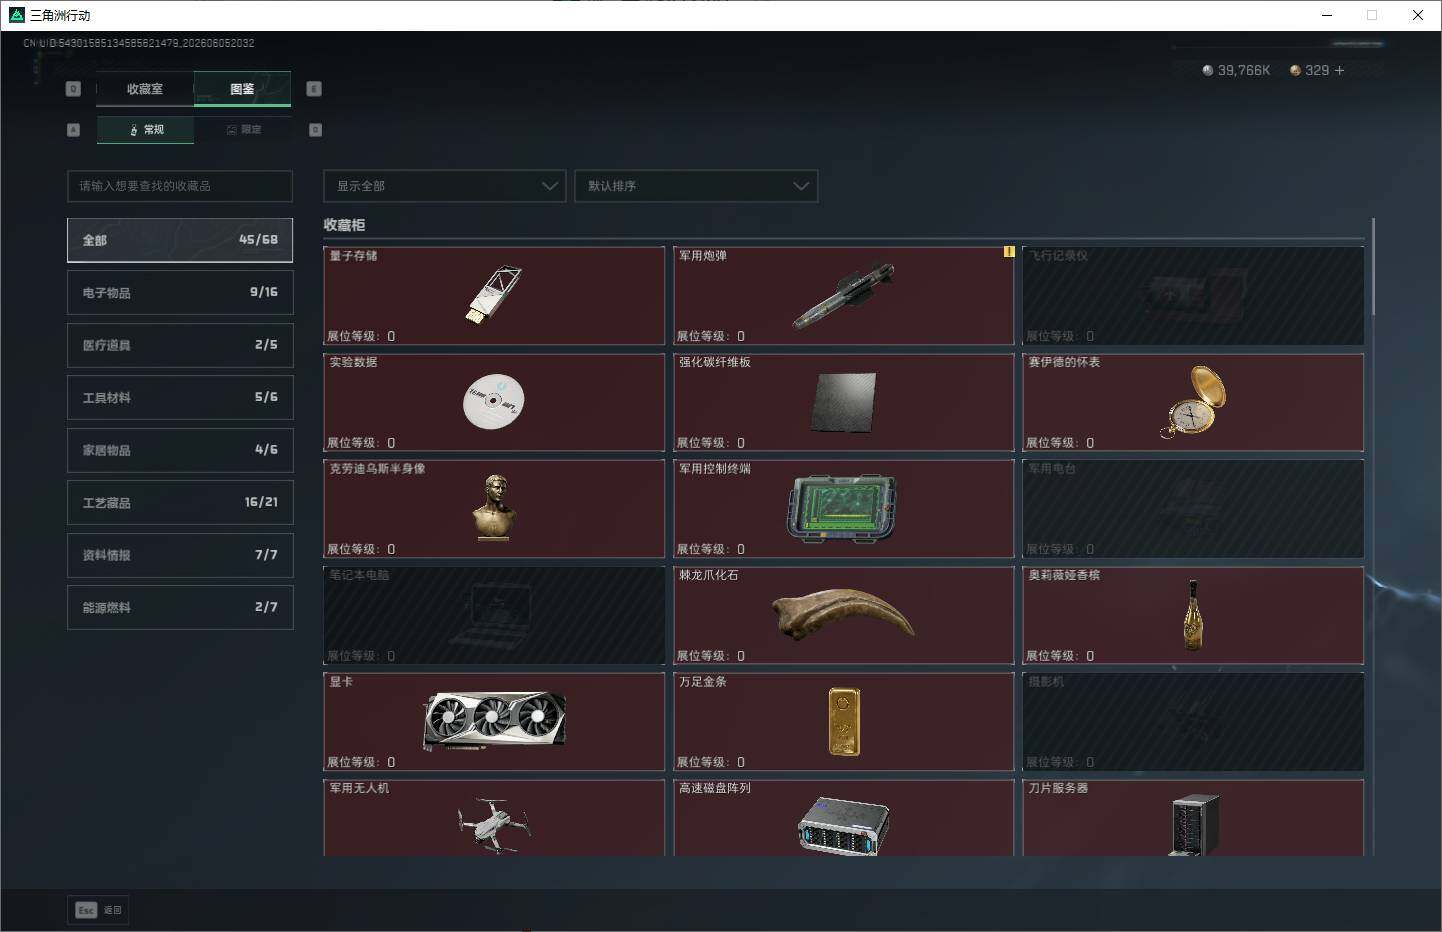
Task: Click the Esc 返回 button
Action: pos(98,910)
